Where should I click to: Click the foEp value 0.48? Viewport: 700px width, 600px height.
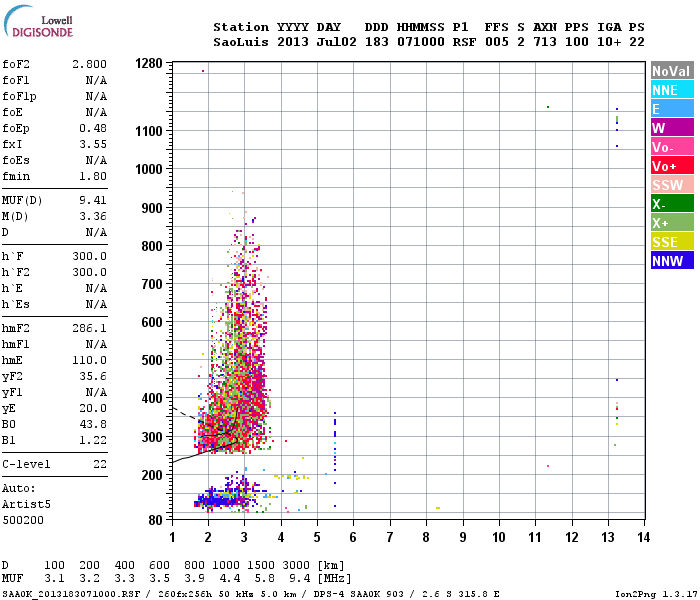[x=93, y=129]
